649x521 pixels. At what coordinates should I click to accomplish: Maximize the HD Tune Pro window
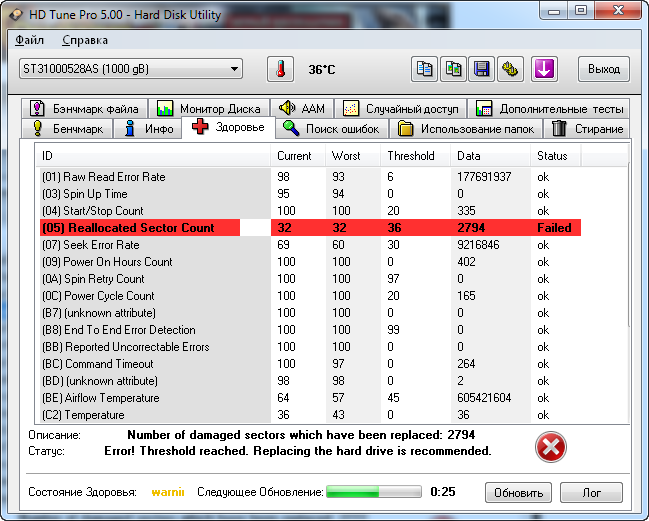pyautogui.click(x=581, y=10)
